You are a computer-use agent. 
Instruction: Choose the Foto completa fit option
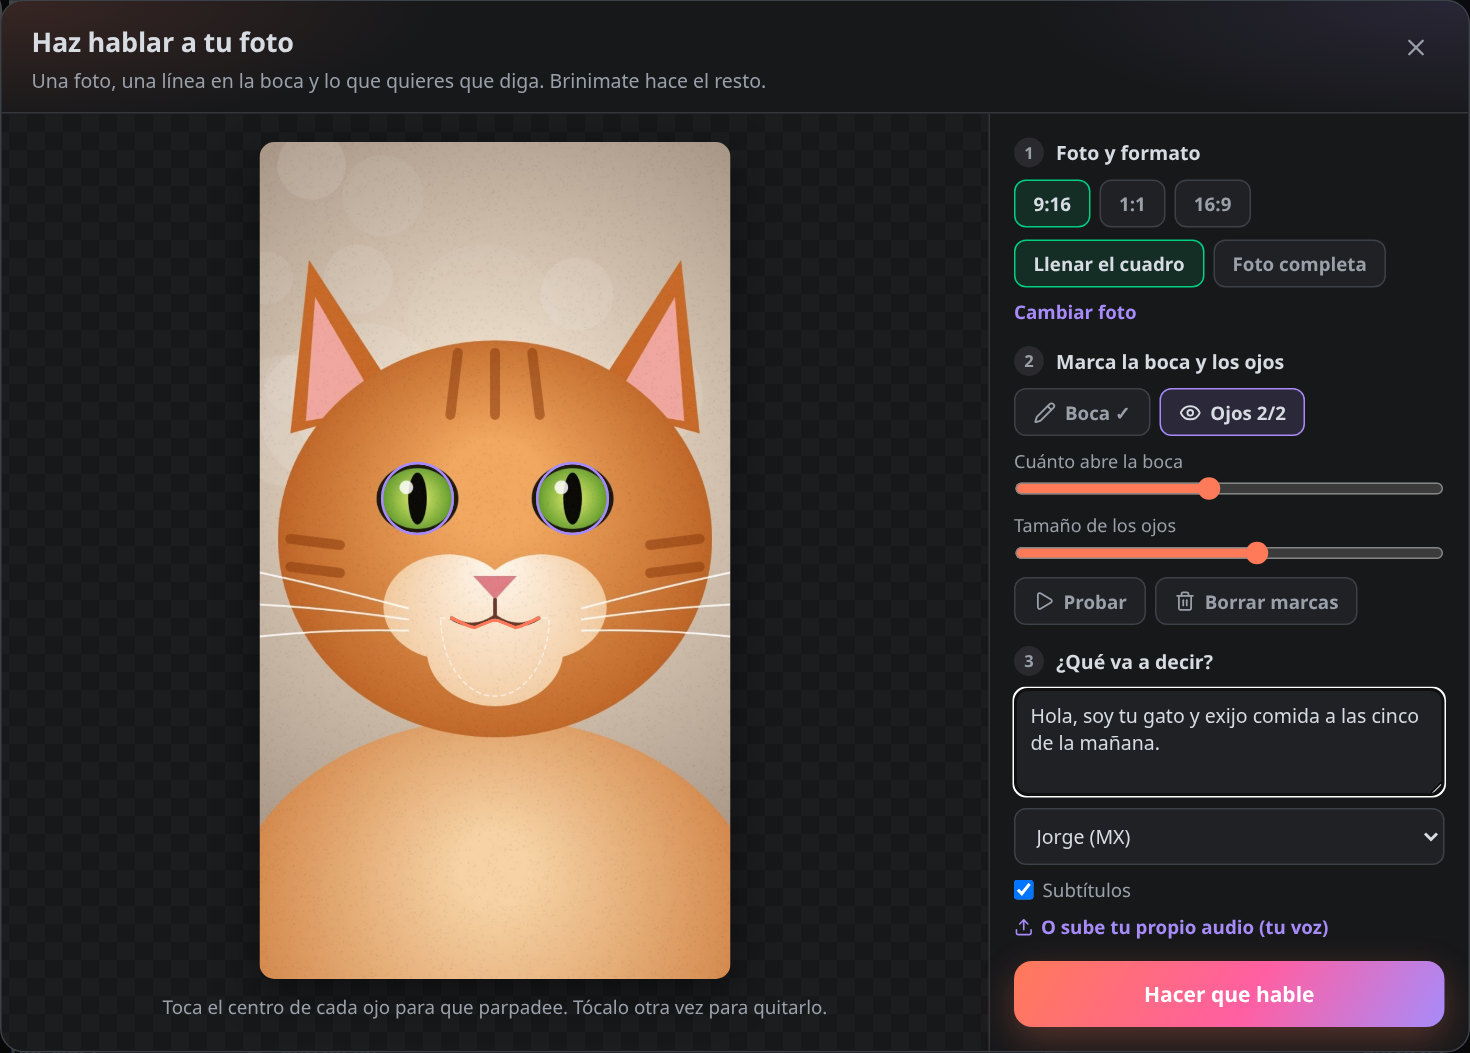coord(1299,264)
